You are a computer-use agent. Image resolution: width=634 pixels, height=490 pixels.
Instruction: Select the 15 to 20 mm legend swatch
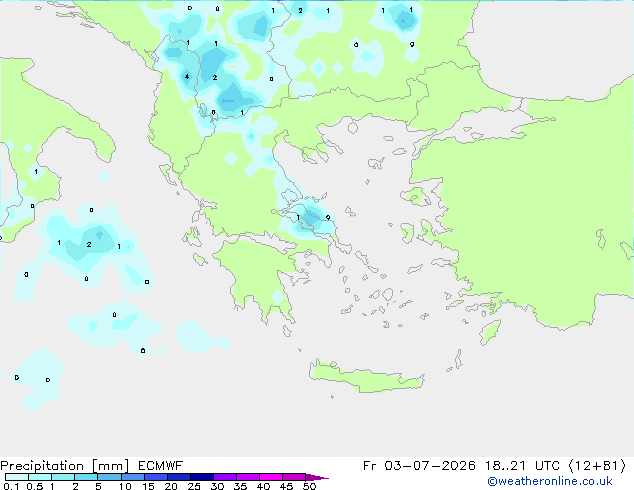tap(155, 477)
